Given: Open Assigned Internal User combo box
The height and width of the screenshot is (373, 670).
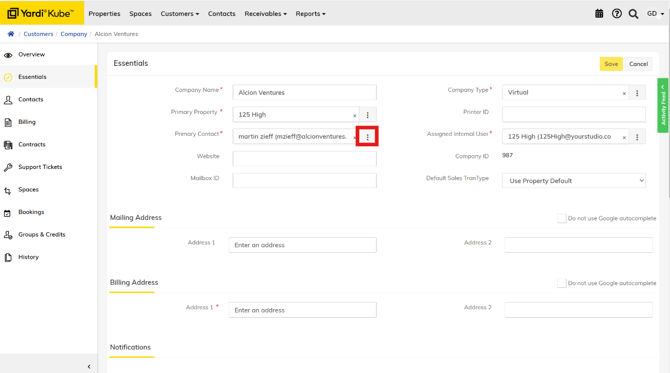Looking at the screenshot, I should click(x=565, y=137).
